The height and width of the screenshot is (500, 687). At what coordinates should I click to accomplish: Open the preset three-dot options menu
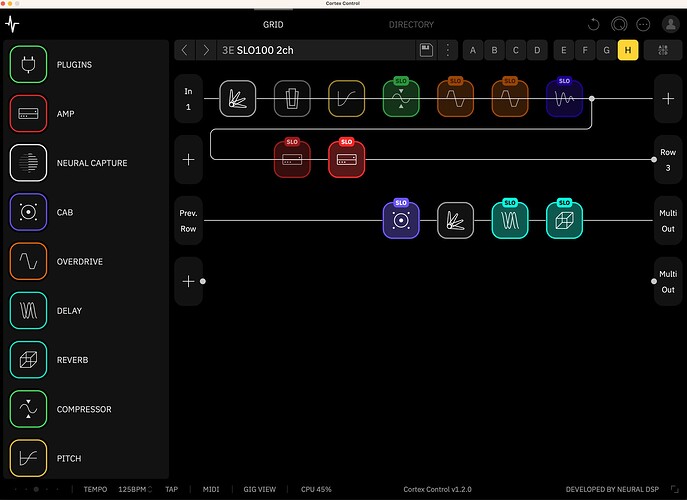click(448, 50)
